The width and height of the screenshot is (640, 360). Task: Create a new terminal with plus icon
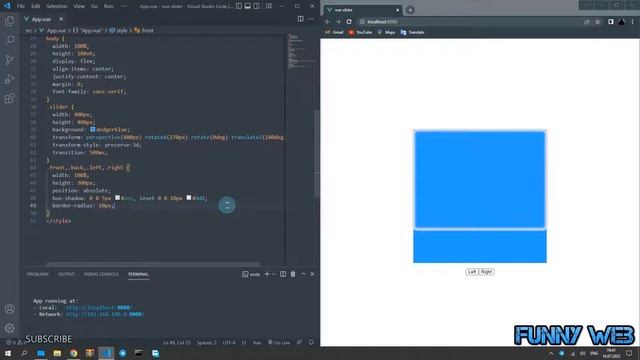click(267, 274)
